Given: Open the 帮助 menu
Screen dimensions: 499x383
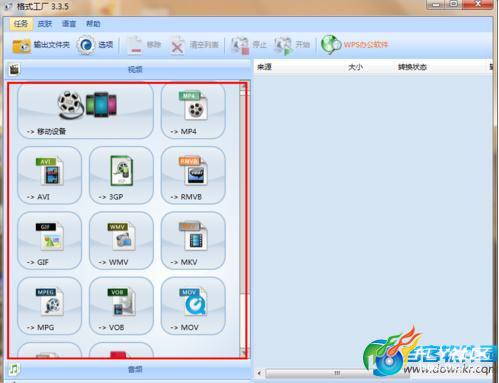Looking at the screenshot, I should [x=93, y=24].
